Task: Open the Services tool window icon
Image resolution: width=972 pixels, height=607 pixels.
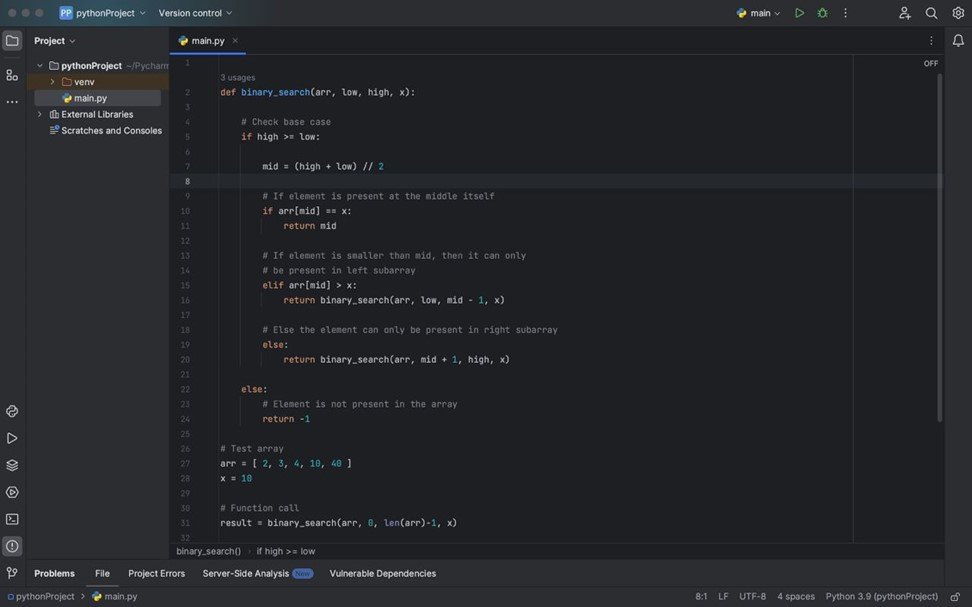Action: [12, 492]
